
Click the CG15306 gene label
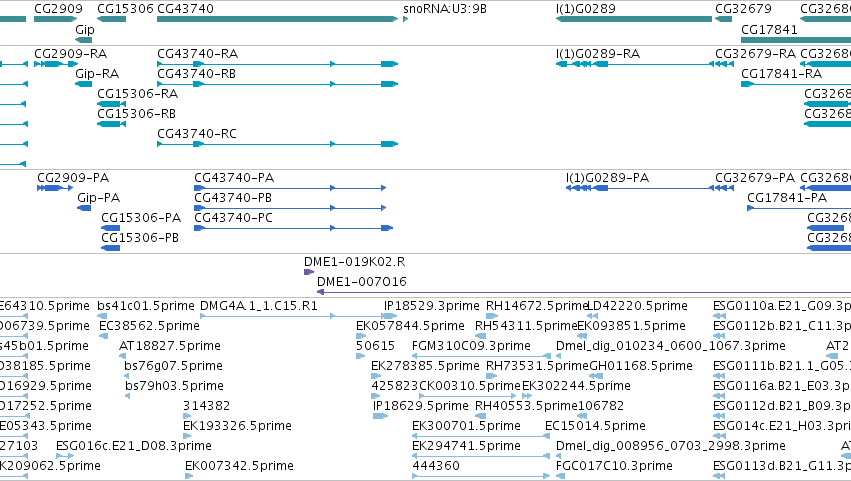click(125, 9)
